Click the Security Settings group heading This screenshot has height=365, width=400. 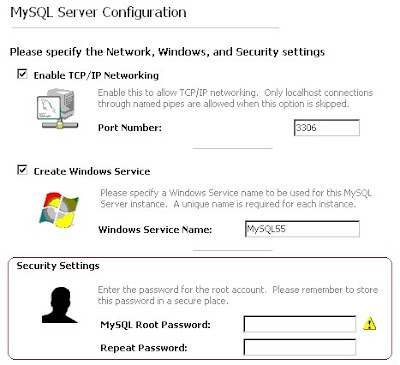(x=58, y=266)
